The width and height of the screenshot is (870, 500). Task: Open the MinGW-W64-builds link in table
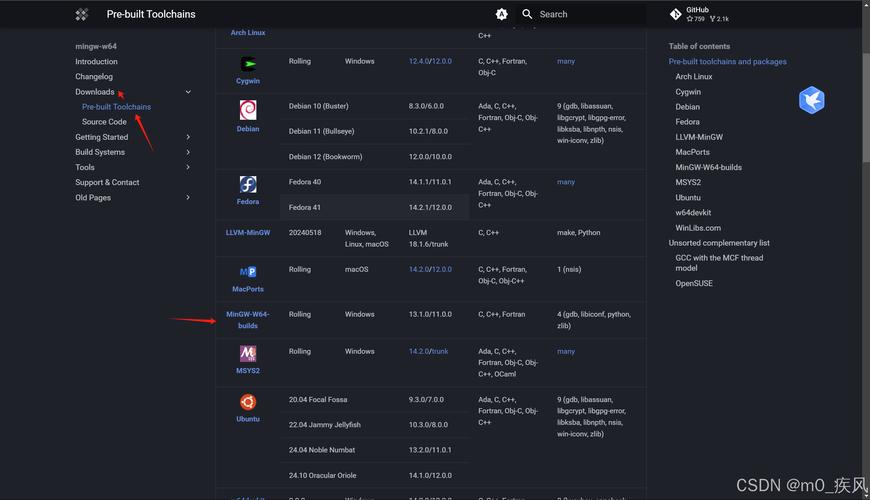[248, 320]
